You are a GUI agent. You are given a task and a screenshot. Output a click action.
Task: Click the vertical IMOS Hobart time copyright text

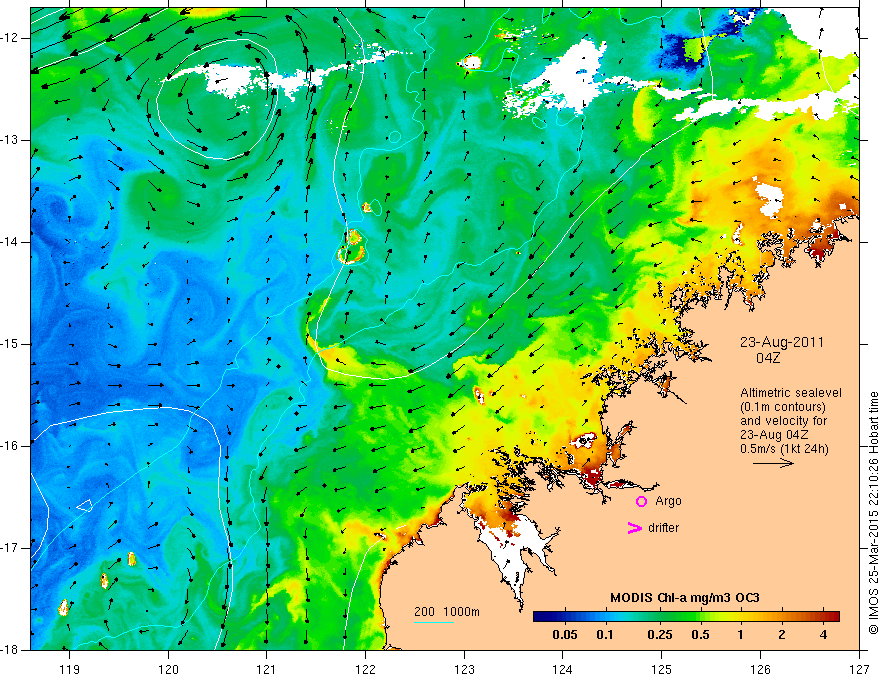pyautogui.click(x=873, y=513)
